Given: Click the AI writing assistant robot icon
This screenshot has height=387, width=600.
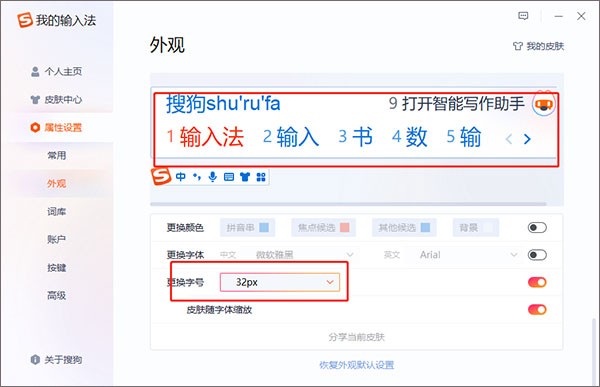Looking at the screenshot, I should coord(544,104).
